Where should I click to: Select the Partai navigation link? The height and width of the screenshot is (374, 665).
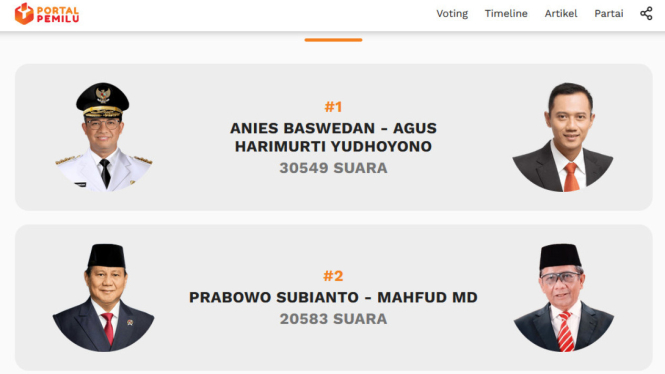click(x=609, y=14)
